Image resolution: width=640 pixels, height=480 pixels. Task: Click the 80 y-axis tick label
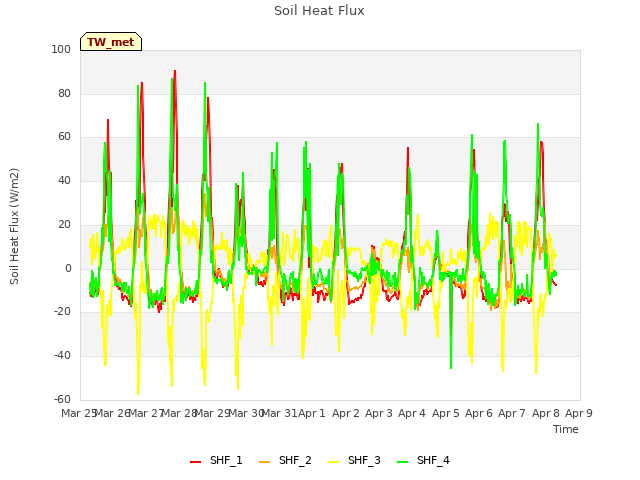click(64, 93)
